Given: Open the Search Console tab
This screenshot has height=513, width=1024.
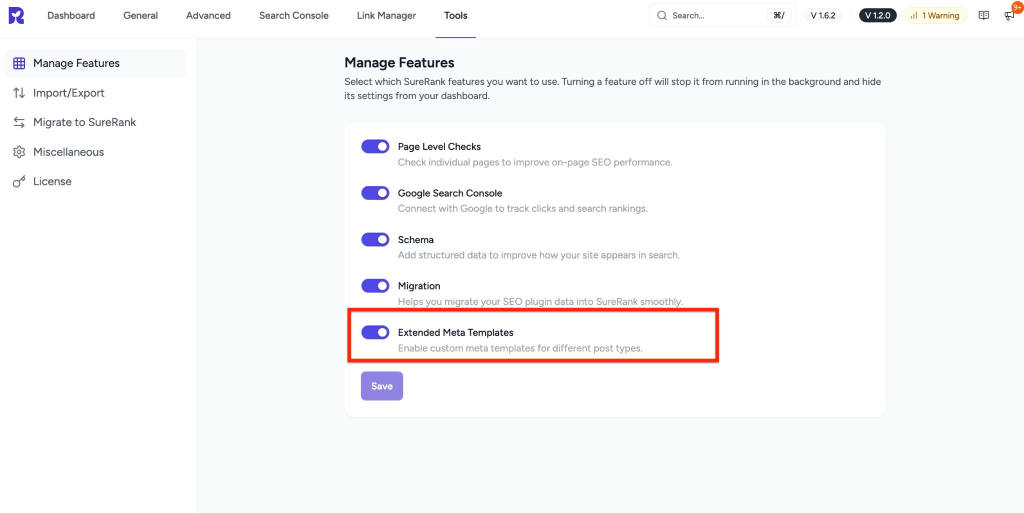Looking at the screenshot, I should (294, 16).
